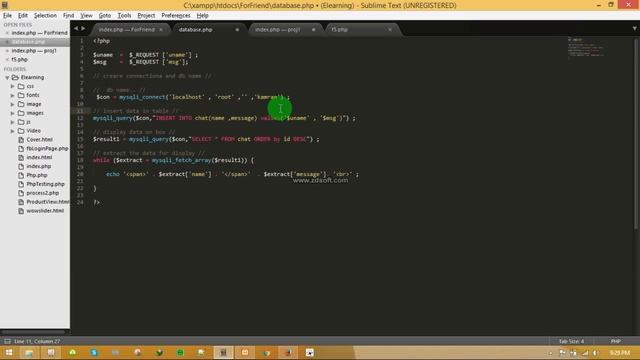Place cursor on line 12 INSERT query
The height and width of the screenshot is (360, 640).
[224, 118]
